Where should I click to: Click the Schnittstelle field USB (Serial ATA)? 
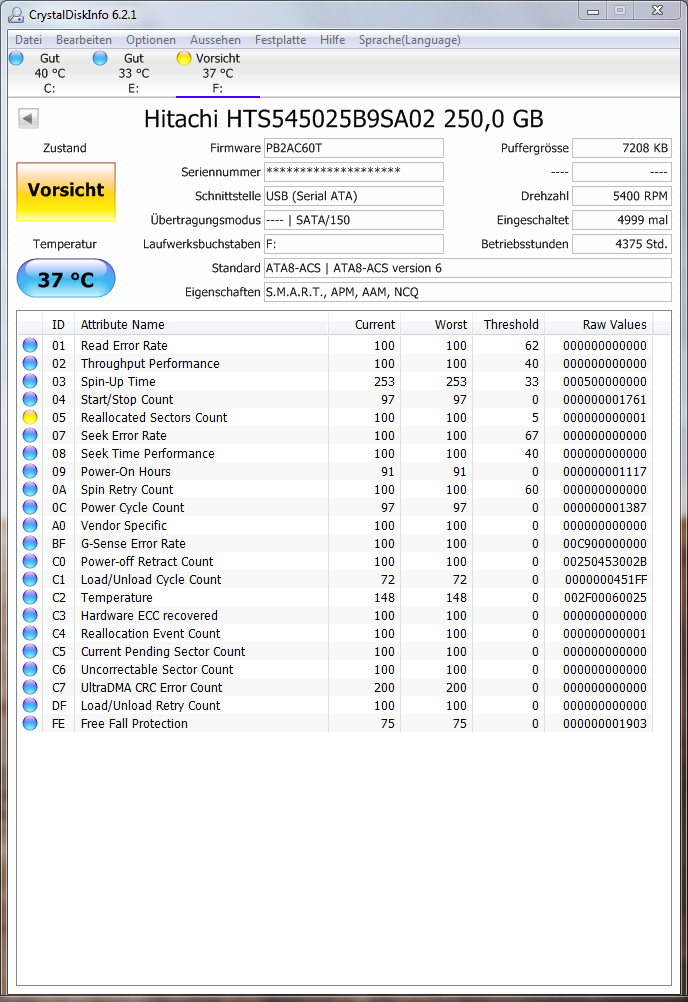pyautogui.click(x=354, y=196)
